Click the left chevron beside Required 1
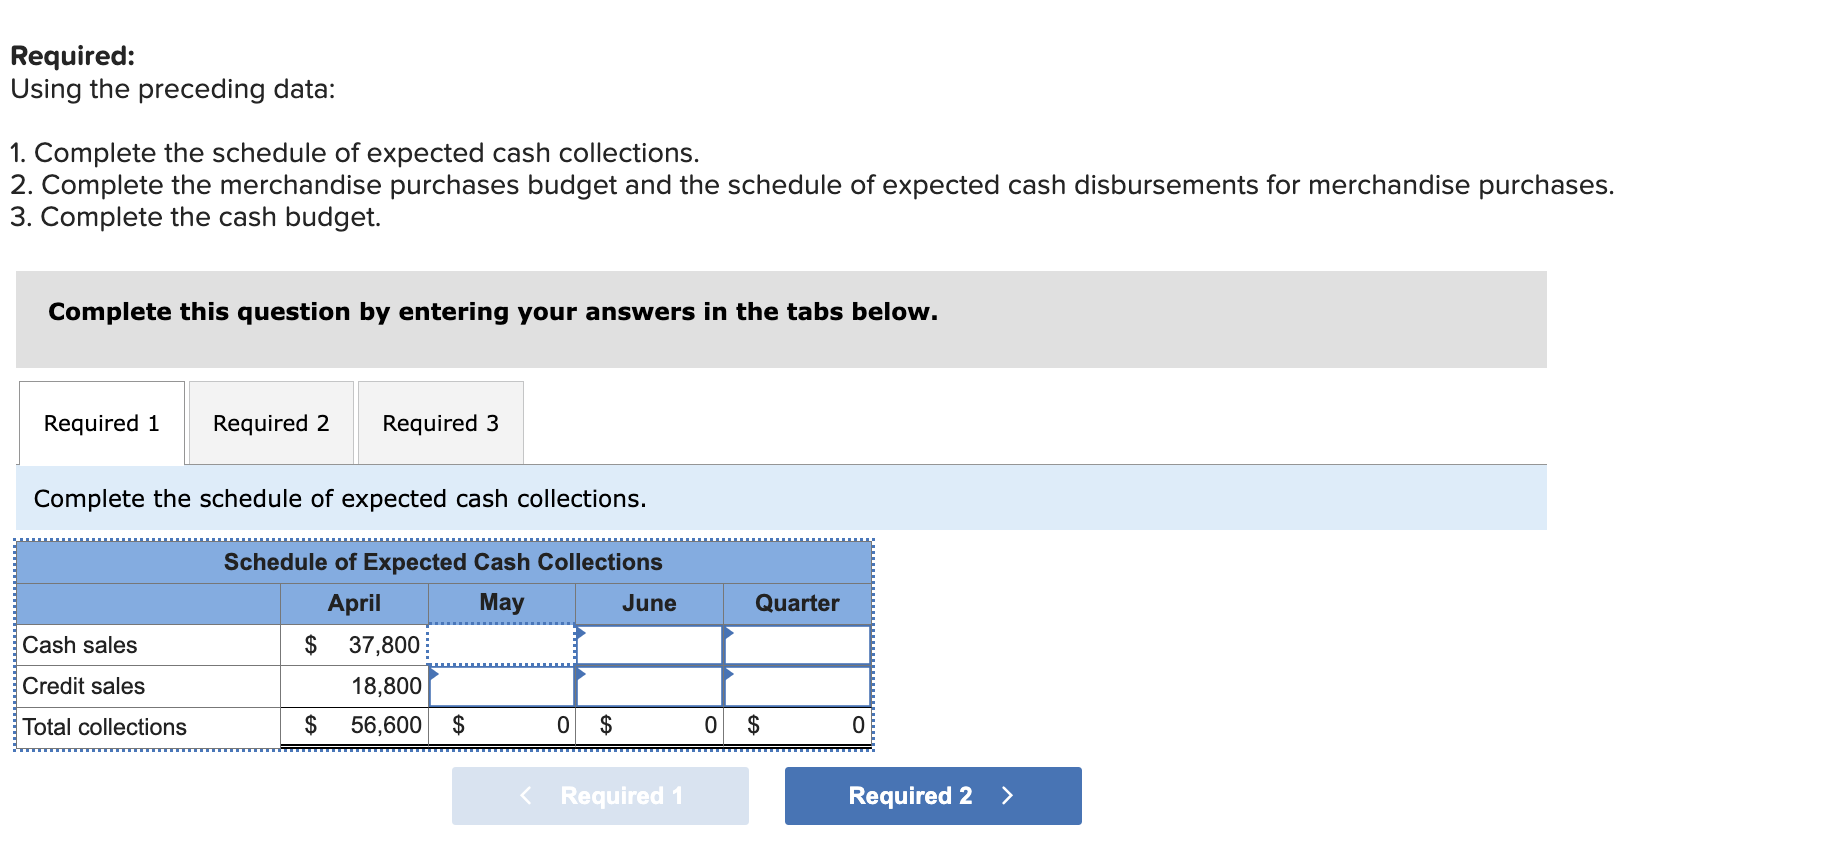The height and width of the screenshot is (864, 1834). (525, 796)
